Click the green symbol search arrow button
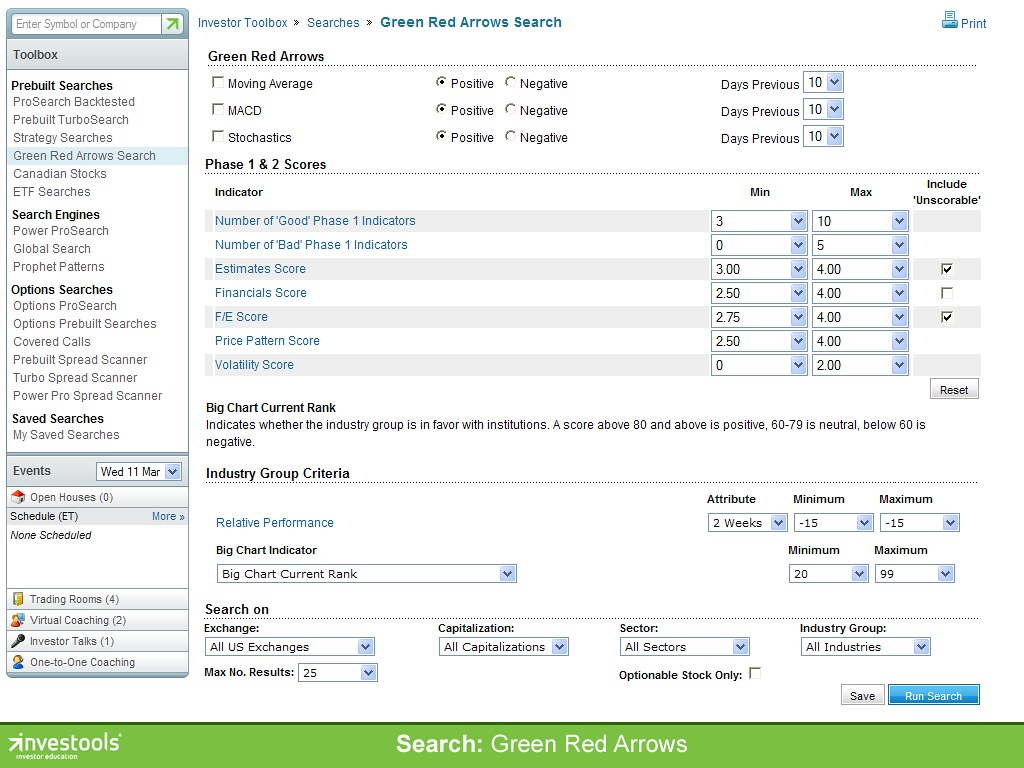The height and width of the screenshot is (768, 1024). coord(172,22)
